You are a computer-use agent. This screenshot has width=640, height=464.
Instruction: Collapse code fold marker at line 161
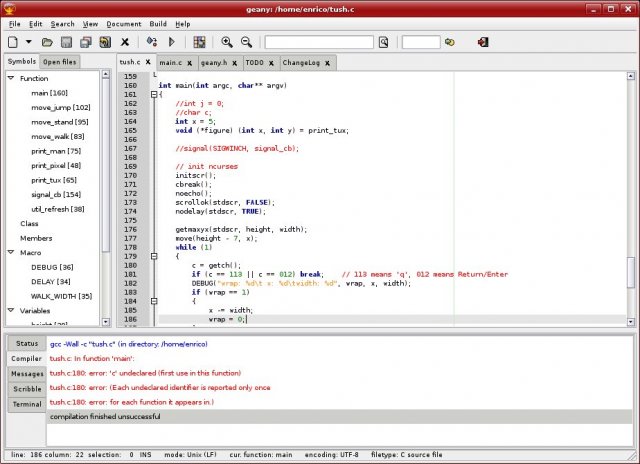(154, 94)
